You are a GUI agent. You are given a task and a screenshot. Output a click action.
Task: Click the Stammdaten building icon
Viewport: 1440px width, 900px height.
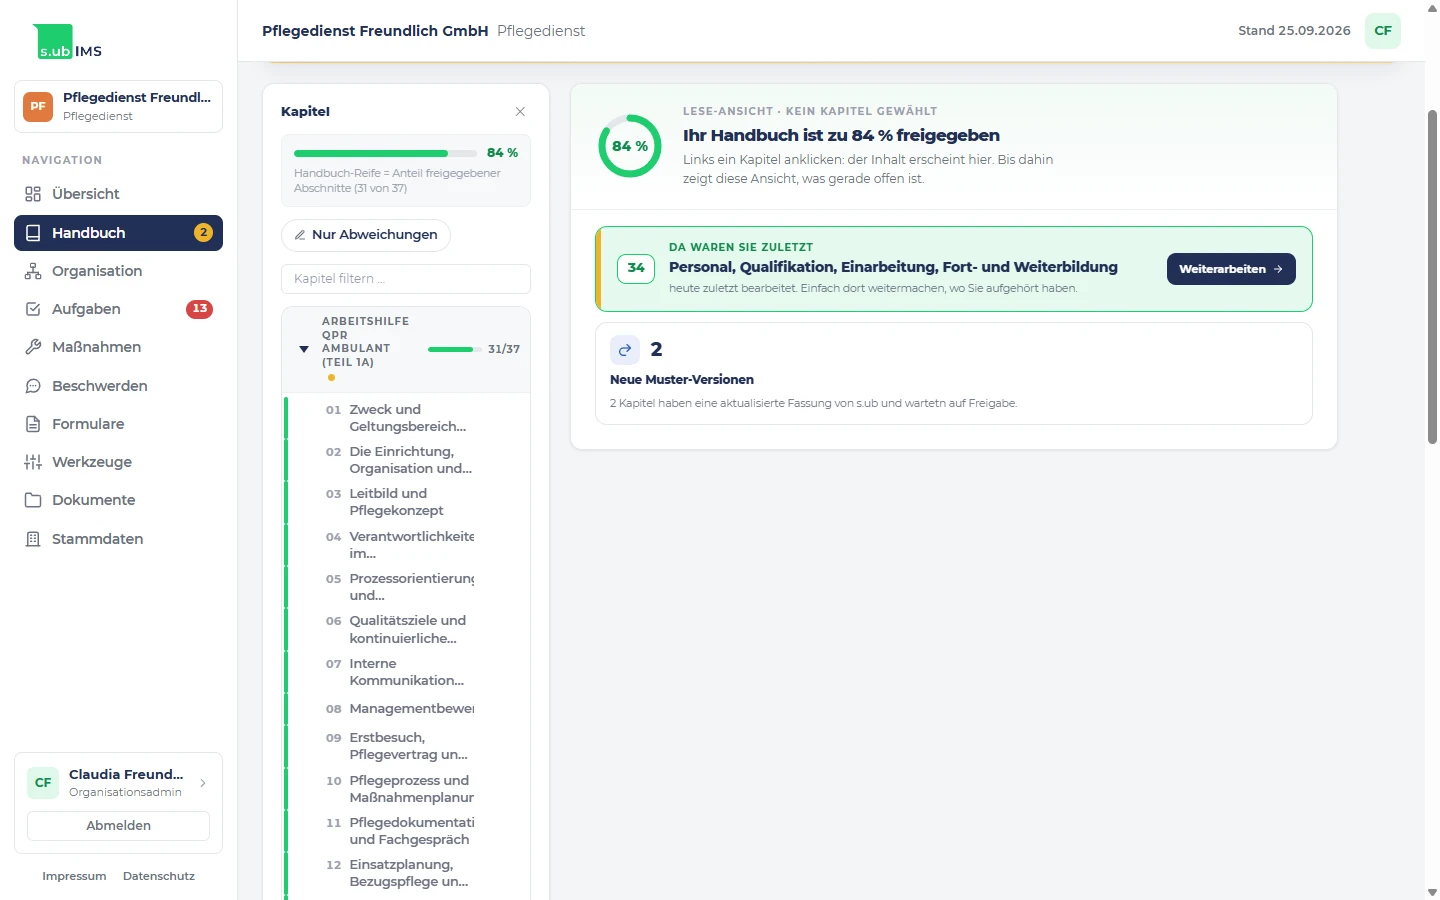[33, 539]
